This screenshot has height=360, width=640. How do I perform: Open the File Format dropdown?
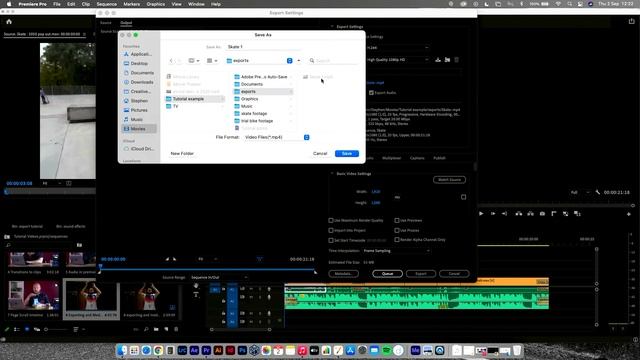(277, 137)
